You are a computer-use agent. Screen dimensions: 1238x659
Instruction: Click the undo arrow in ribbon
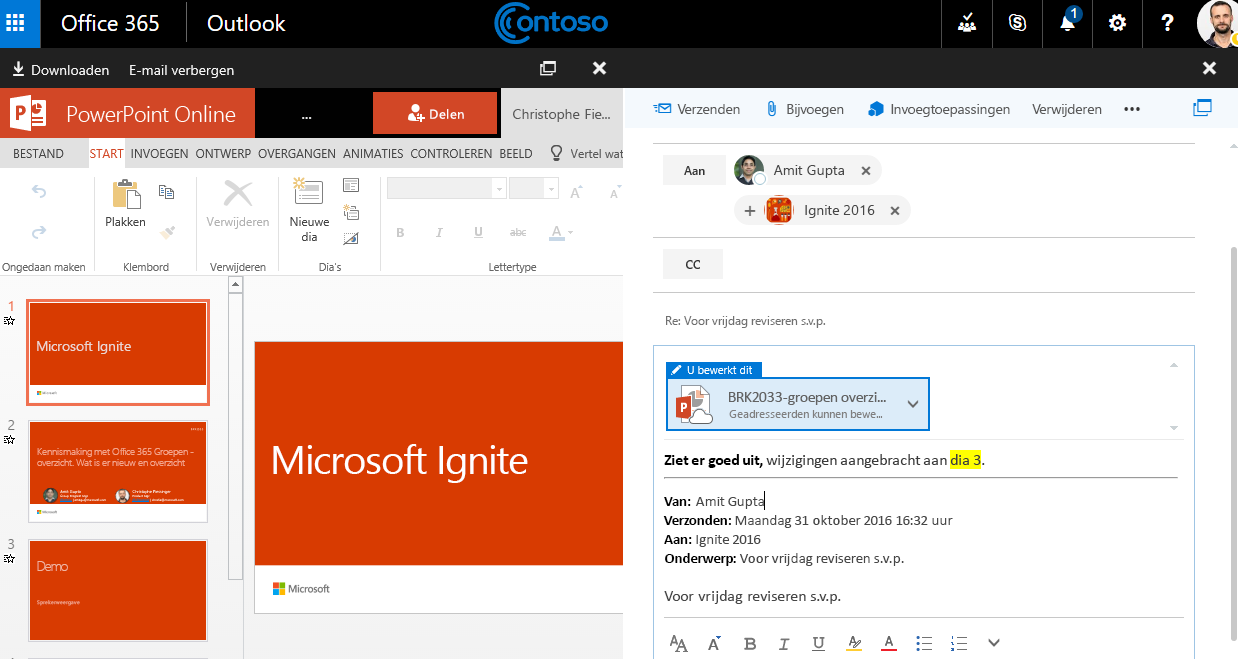(x=39, y=192)
